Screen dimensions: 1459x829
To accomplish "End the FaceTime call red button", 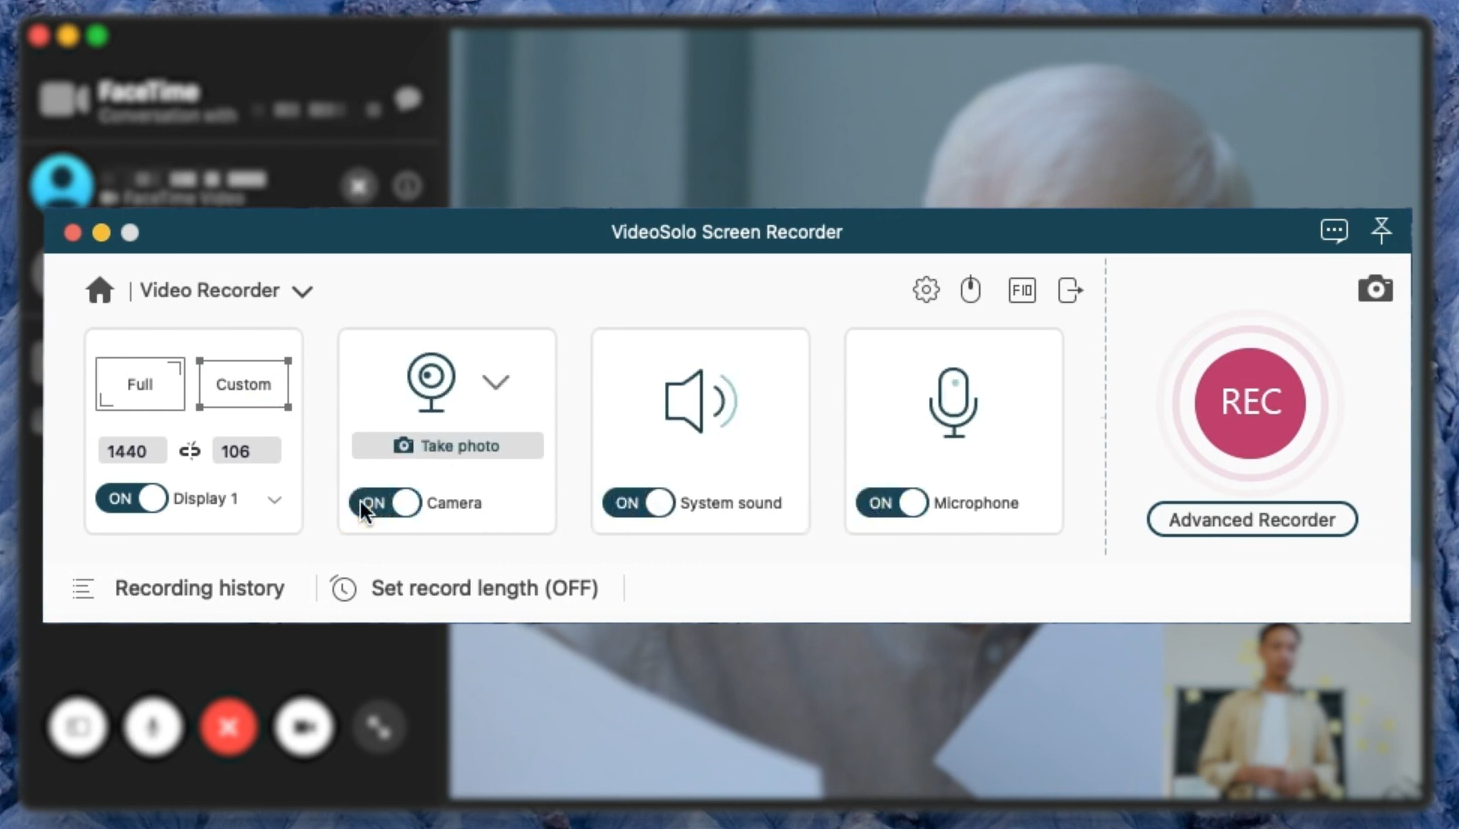I will (229, 727).
